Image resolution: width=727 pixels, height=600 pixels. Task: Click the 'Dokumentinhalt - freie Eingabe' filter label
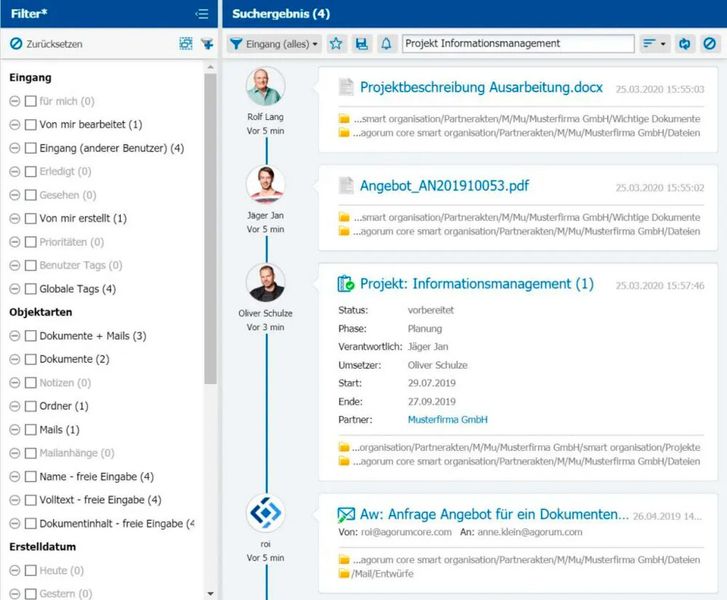pyautogui.click(x=117, y=523)
